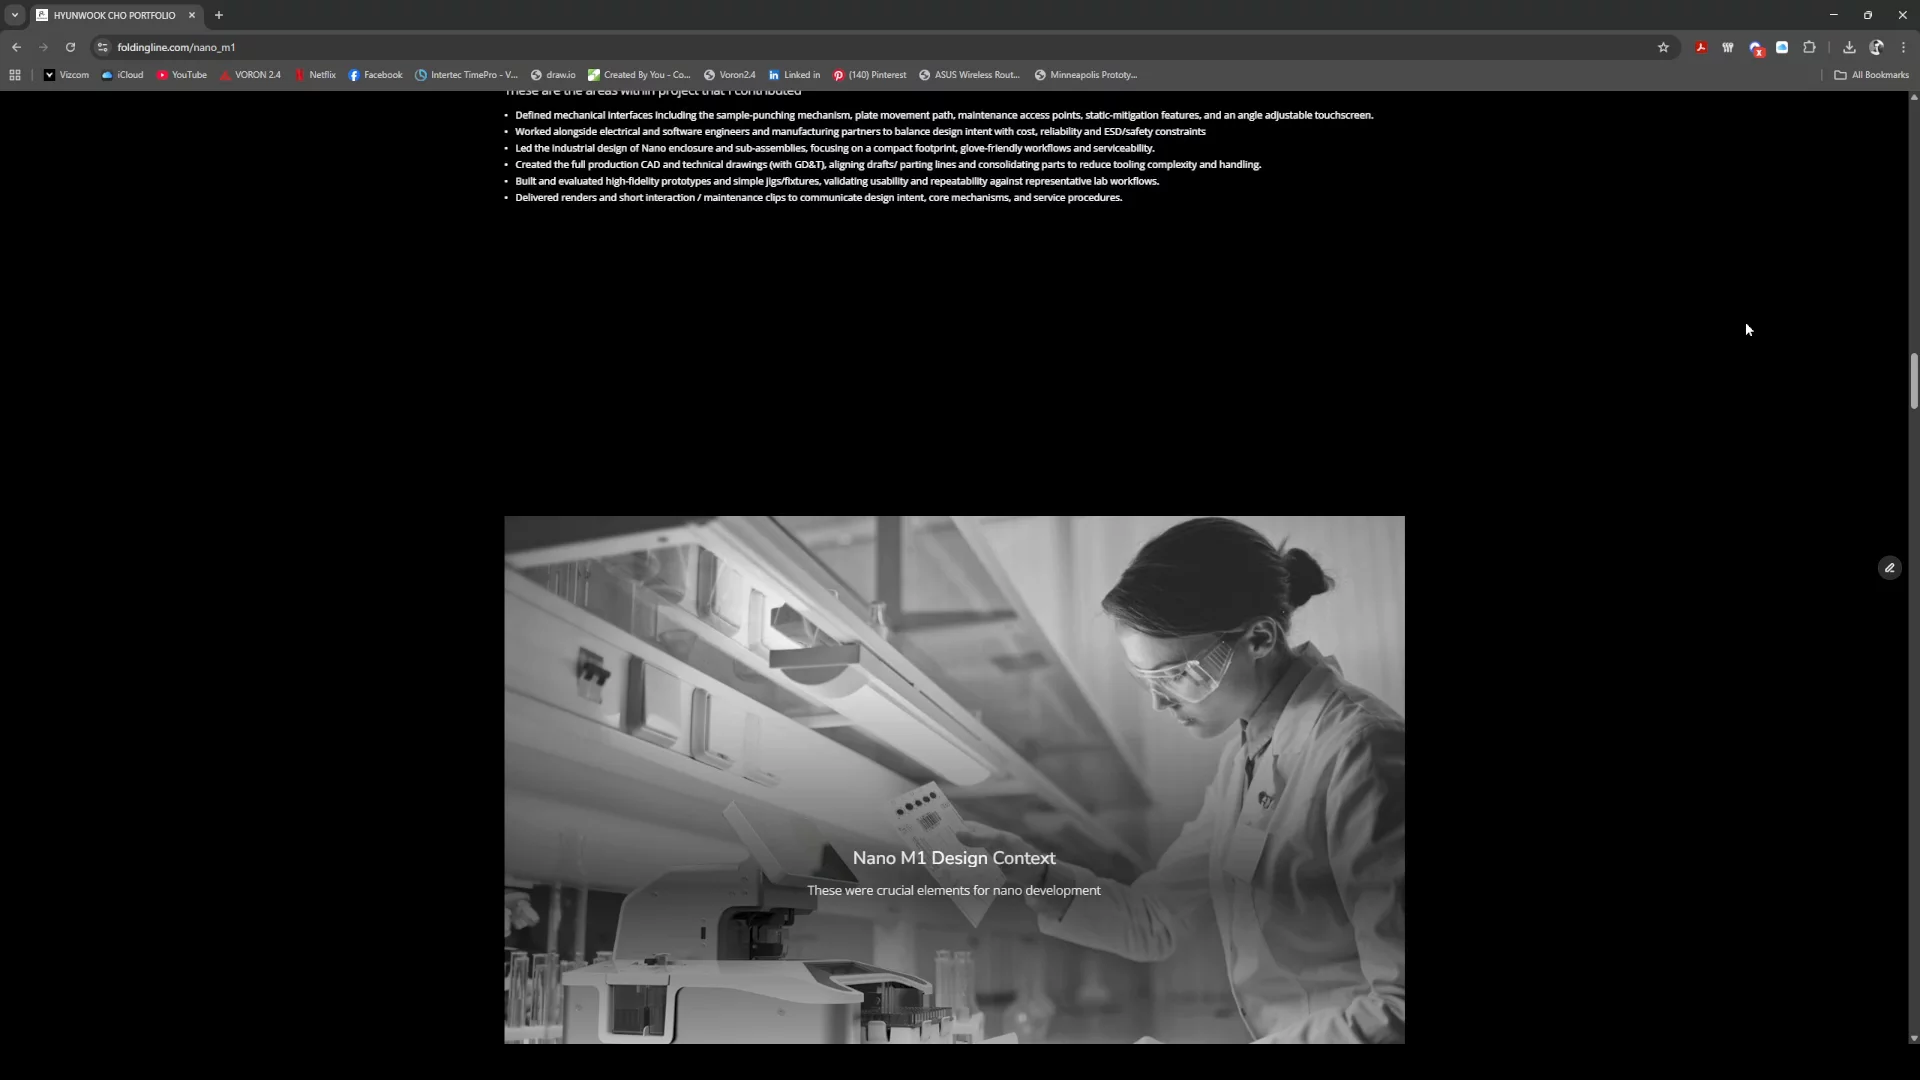Bookmark this page with the star icon

coord(1663,47)
